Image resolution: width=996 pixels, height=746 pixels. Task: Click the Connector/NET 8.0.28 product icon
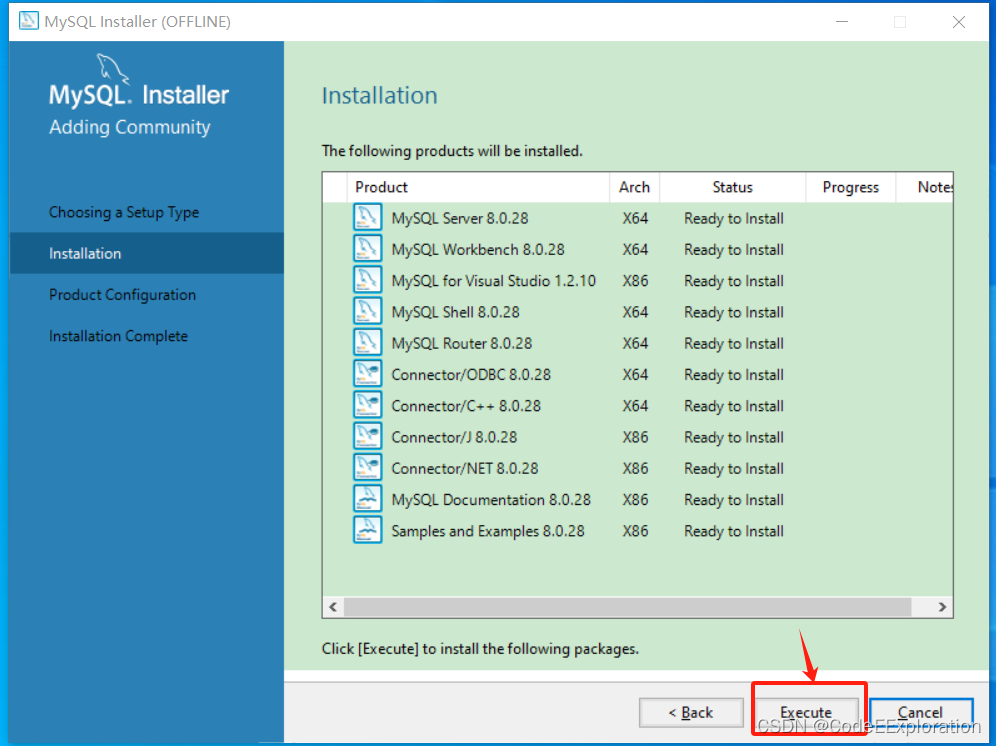point(367,468)
